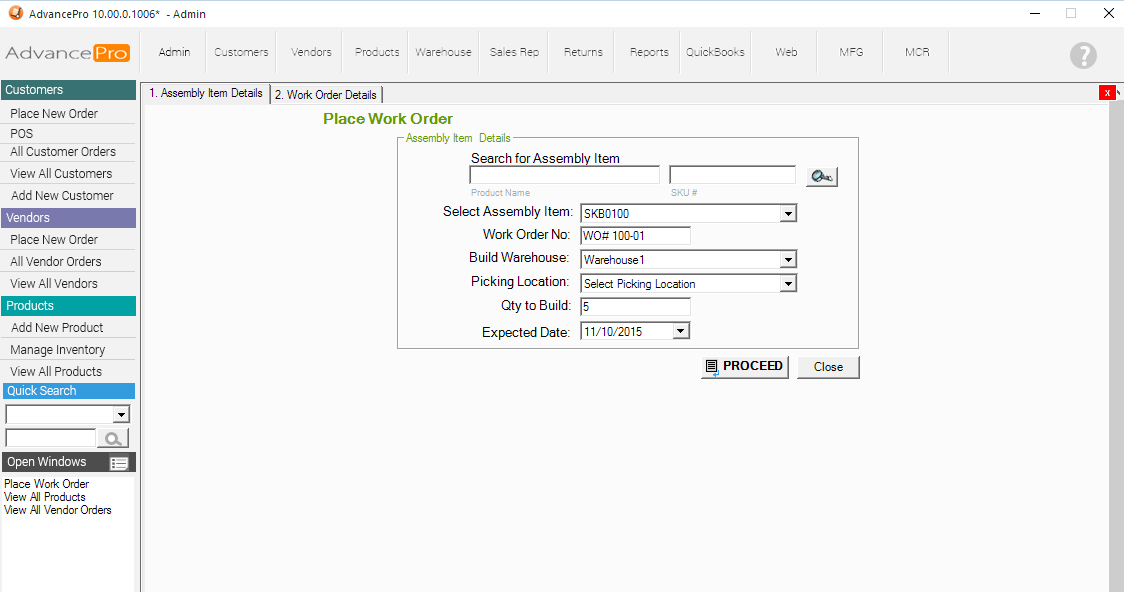Viewport: 1124px width, 592px height.
Task: Expand the Select Assembly Item dropdown
Action: [x=788, y=213]
